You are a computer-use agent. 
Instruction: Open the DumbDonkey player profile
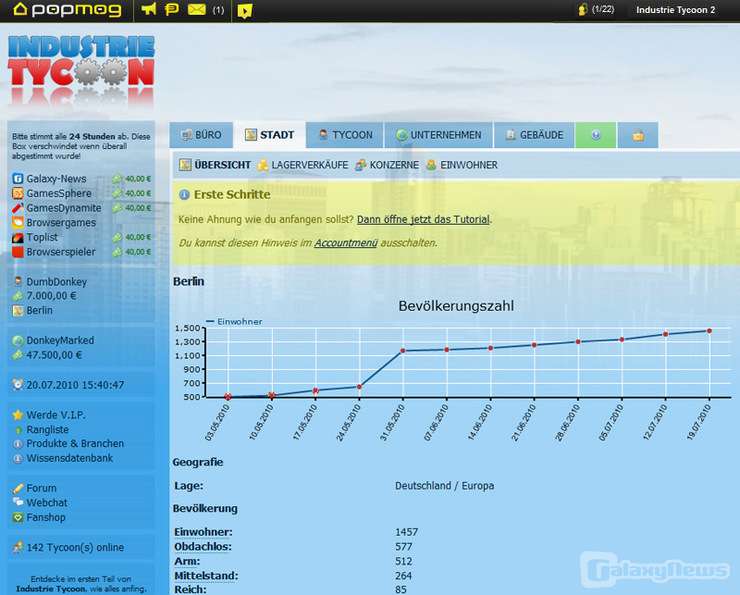point(57,282)
